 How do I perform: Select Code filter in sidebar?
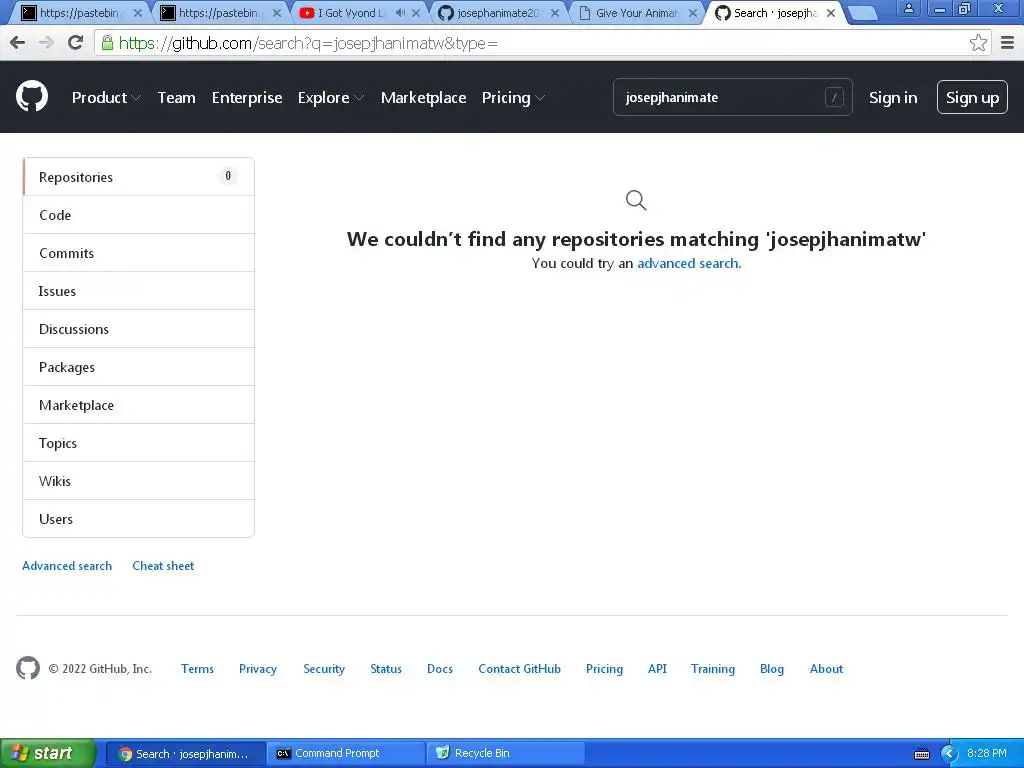point(138,215)
